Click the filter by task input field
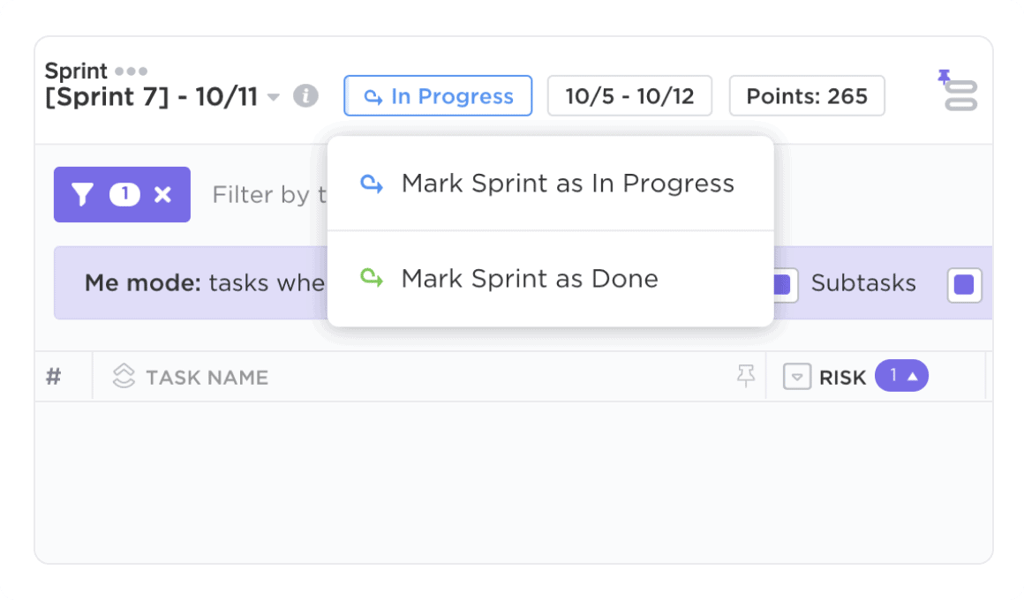The width and height of the screenshot is (1024, 600). coord(265,194)
